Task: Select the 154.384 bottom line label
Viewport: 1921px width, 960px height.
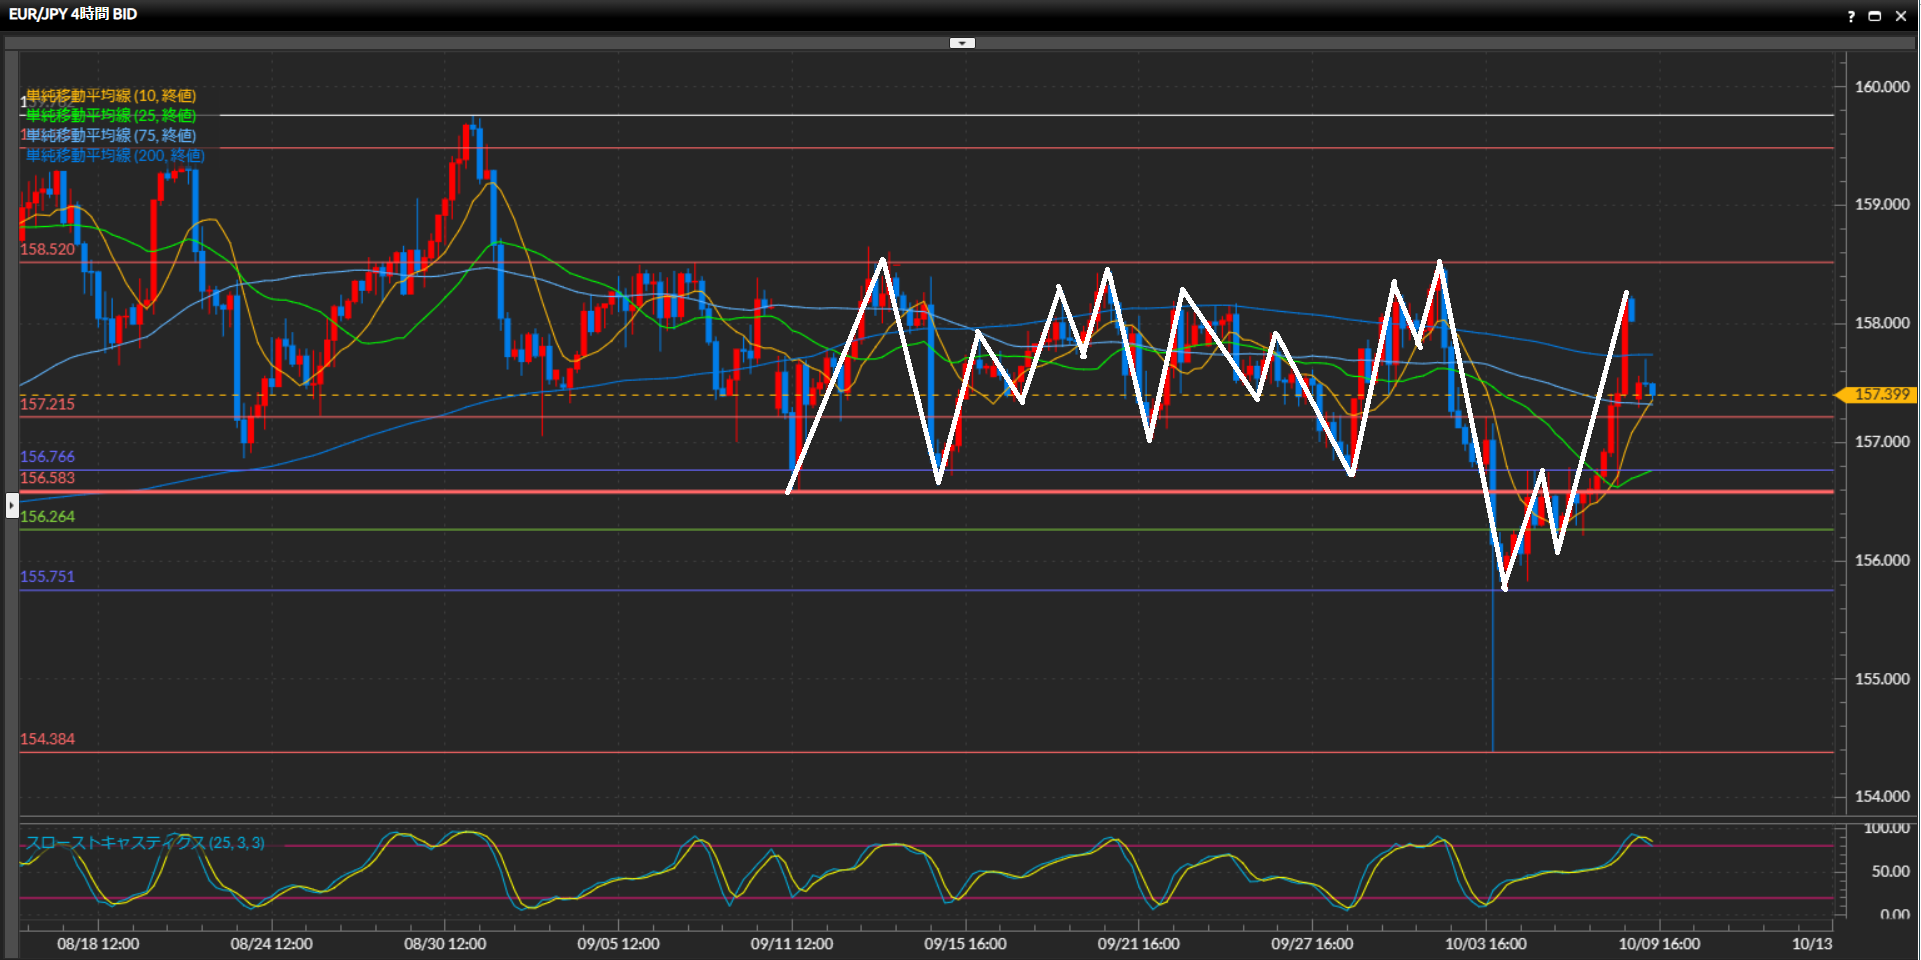Action: tap(47, 739)
